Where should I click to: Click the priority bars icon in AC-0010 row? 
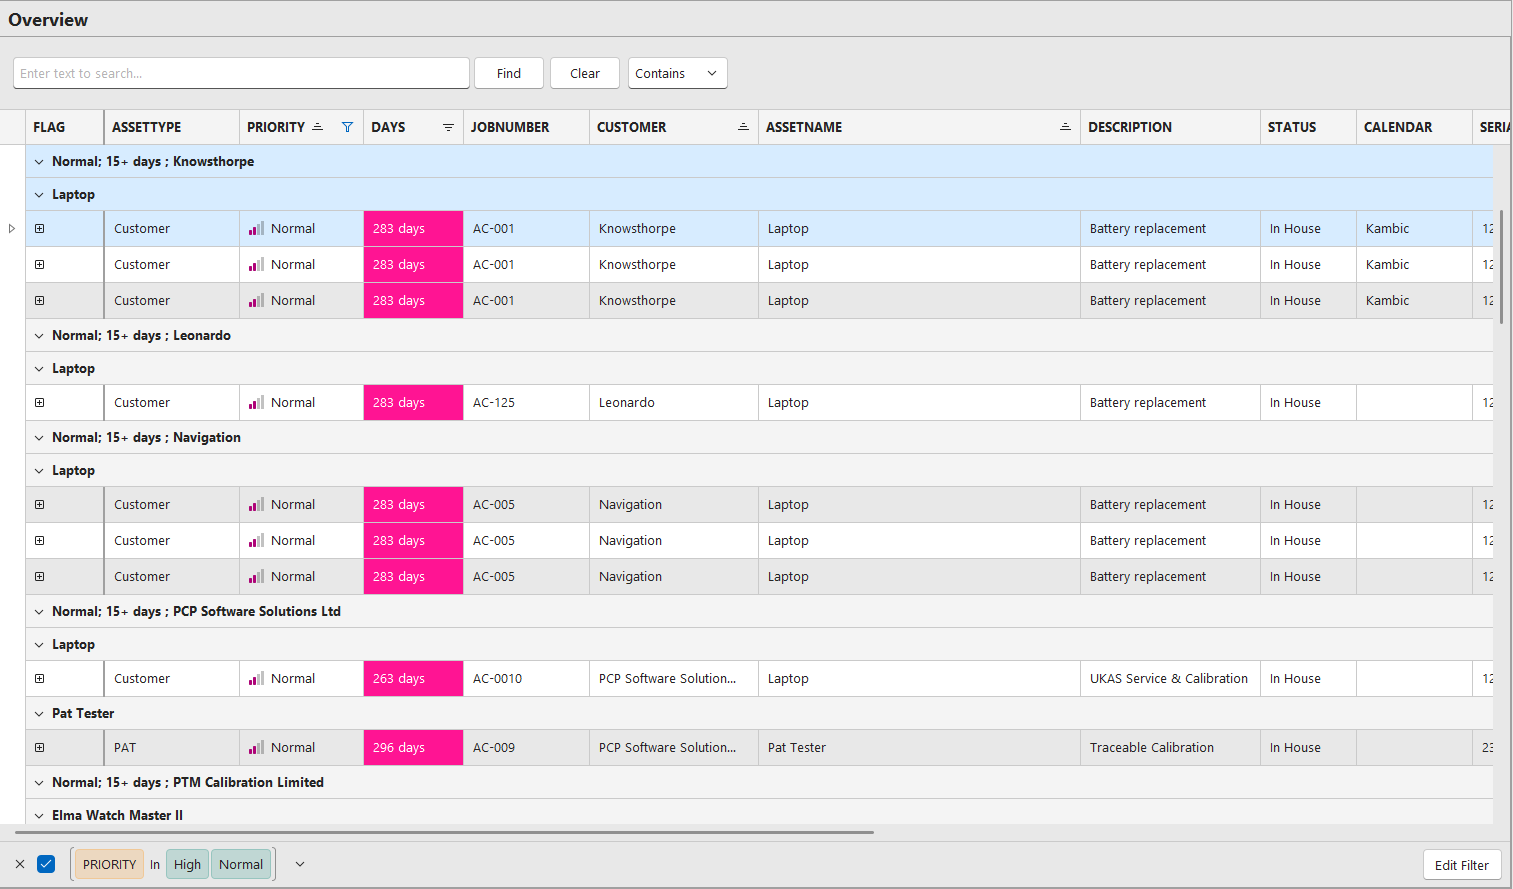[257, 679]
